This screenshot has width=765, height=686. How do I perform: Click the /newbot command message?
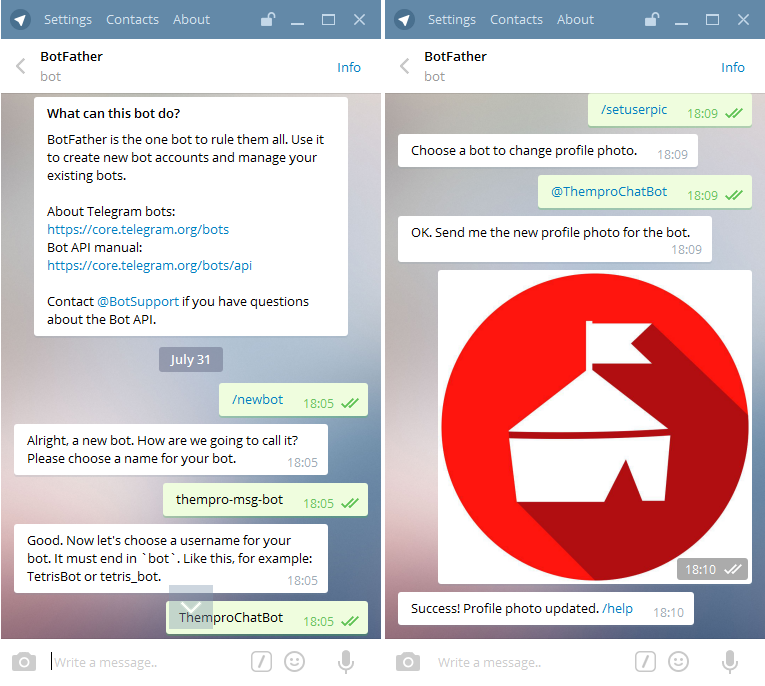[293, 400]
